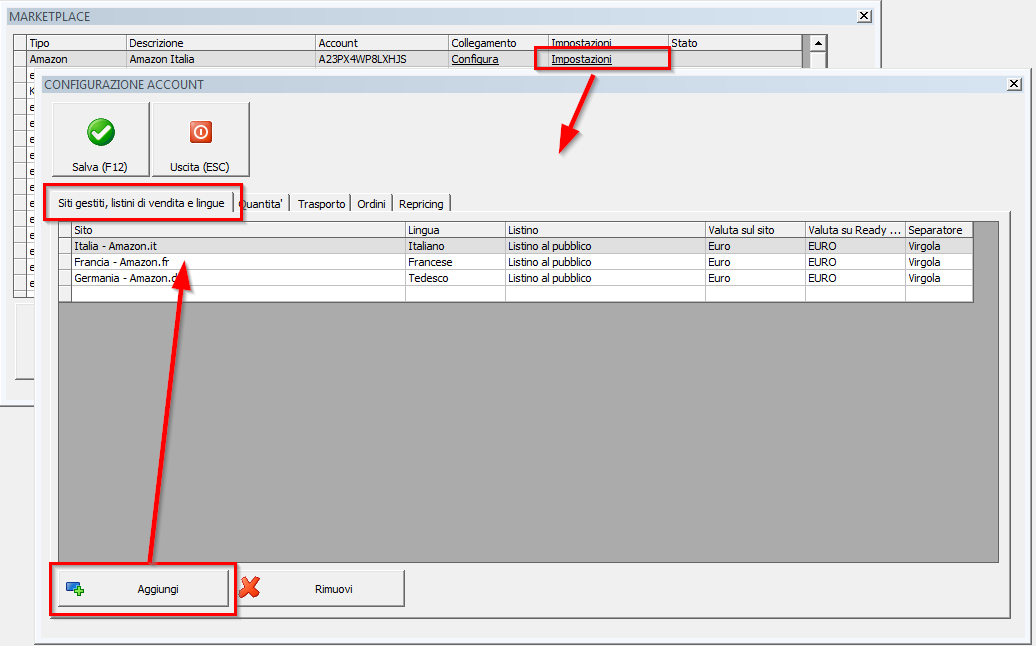Switch to the Repricing tab

click(x=421, y=204)
